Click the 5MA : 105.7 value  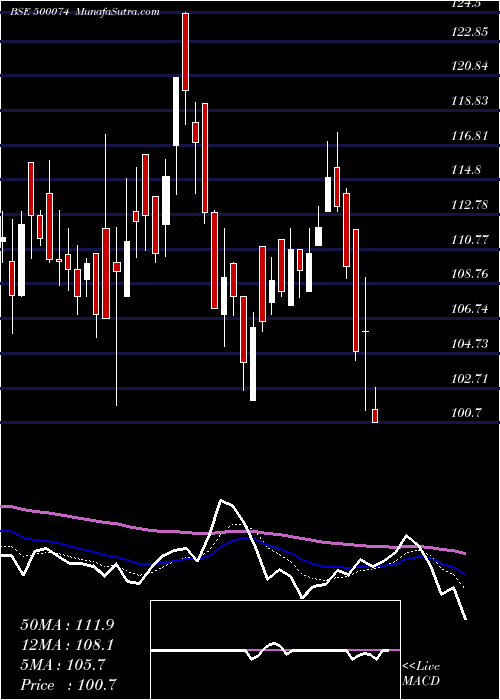tap(63, 665)
